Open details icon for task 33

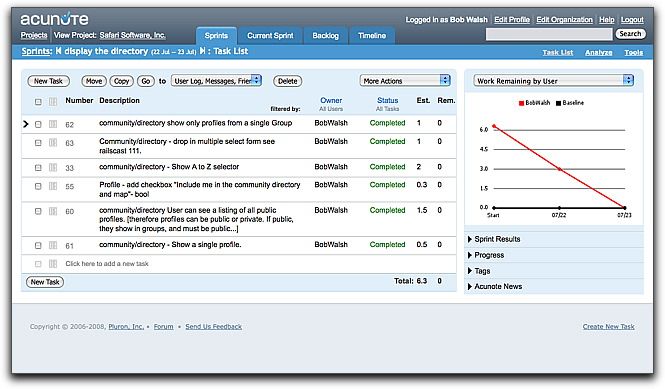click(53, 168)
